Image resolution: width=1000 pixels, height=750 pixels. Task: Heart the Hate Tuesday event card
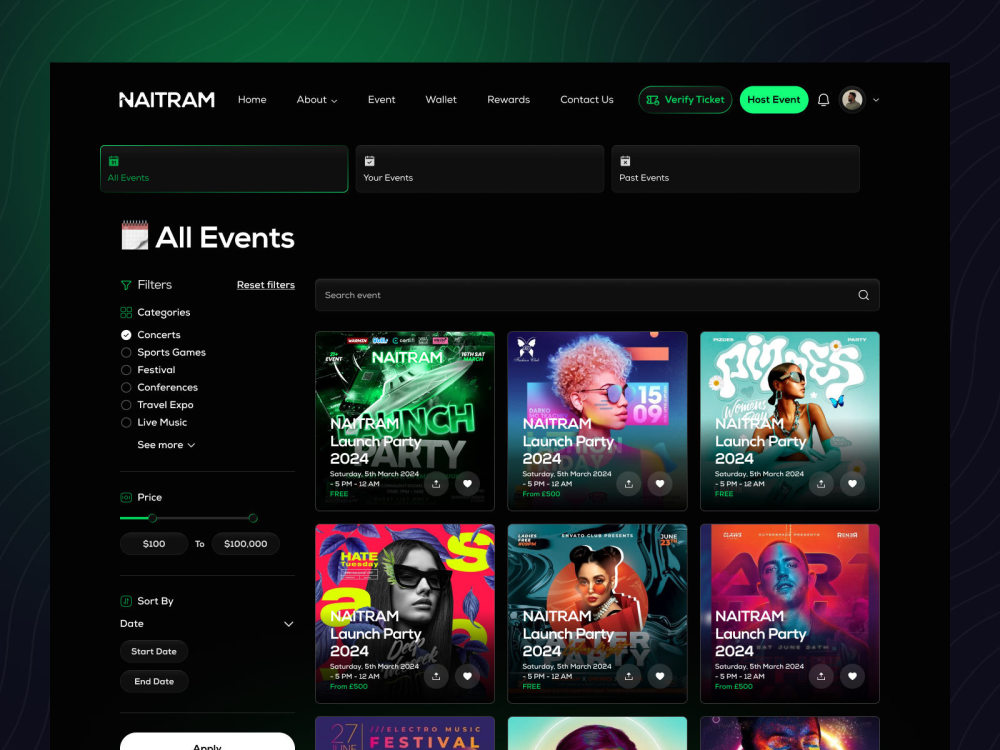point(467,676)
